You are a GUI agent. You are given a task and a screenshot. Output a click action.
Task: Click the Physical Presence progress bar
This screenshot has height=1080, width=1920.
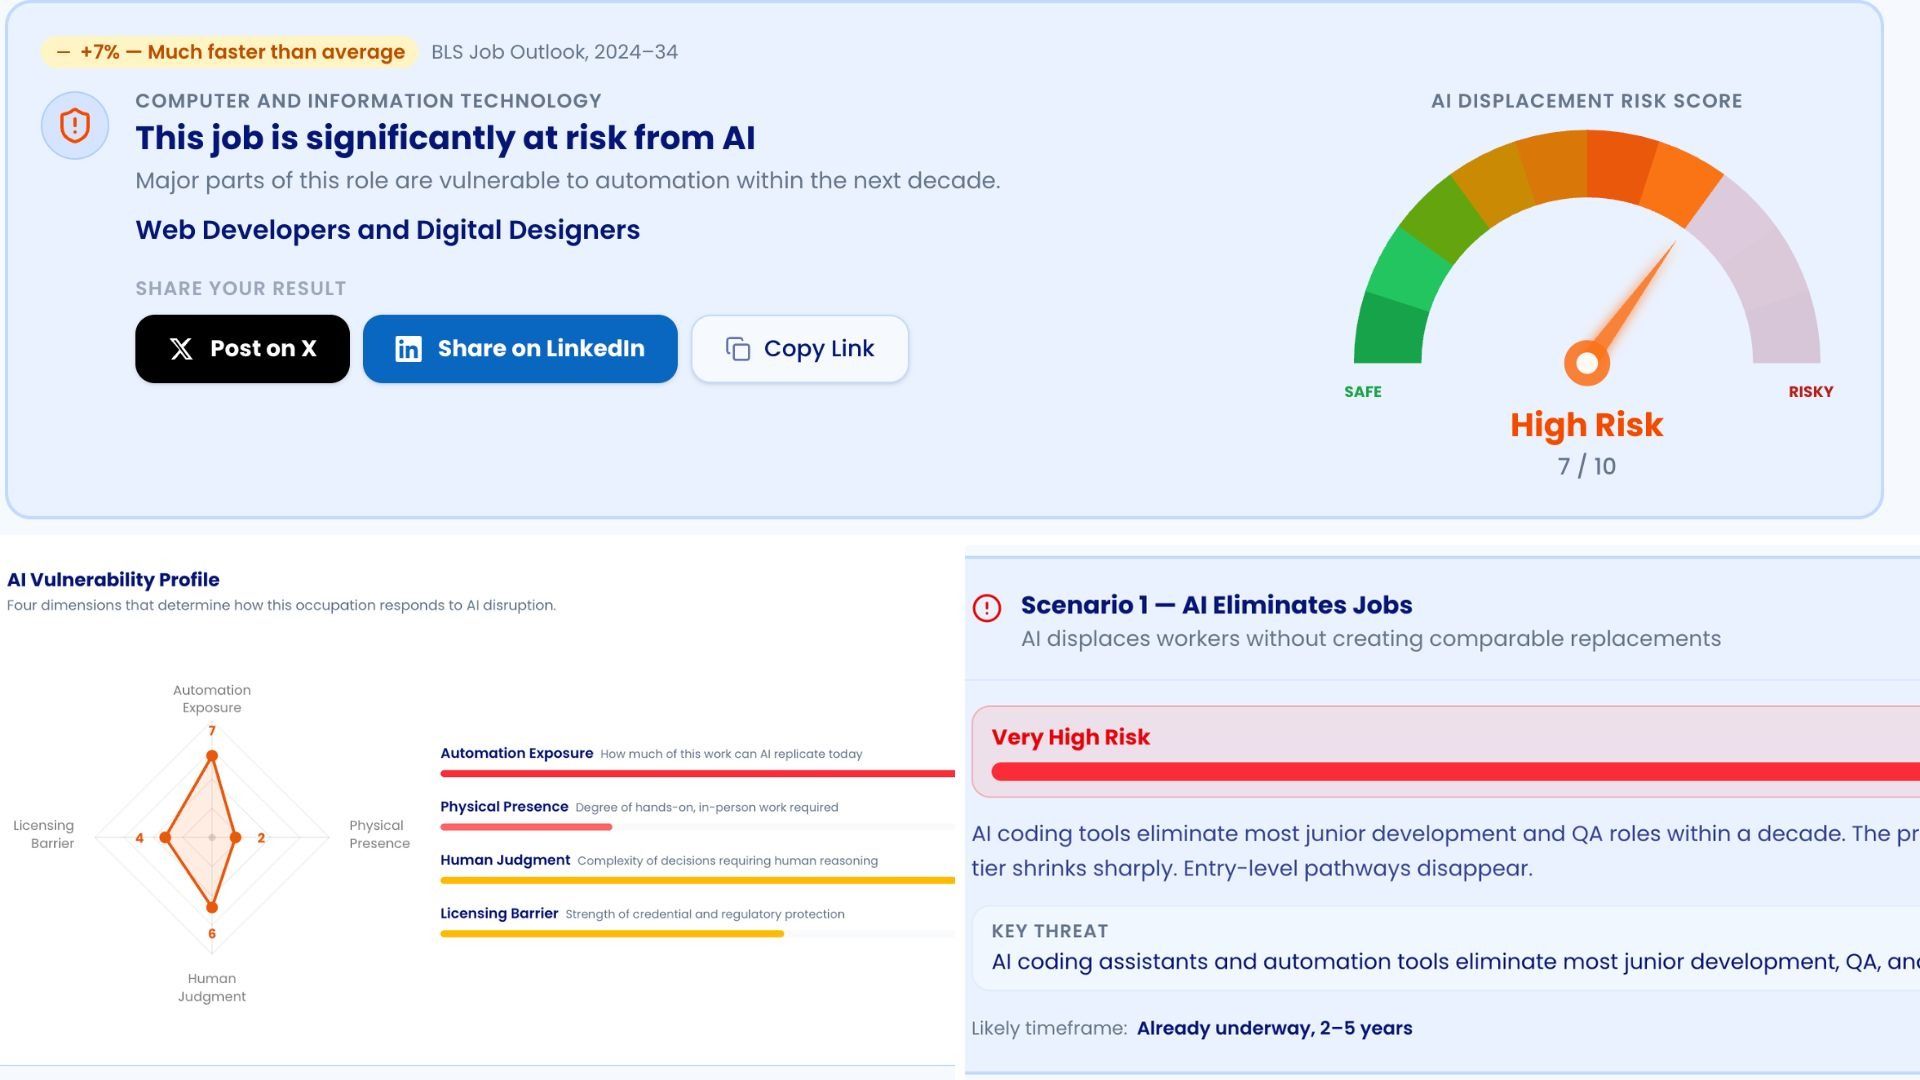pyautogui.click(x=526, y=827)
